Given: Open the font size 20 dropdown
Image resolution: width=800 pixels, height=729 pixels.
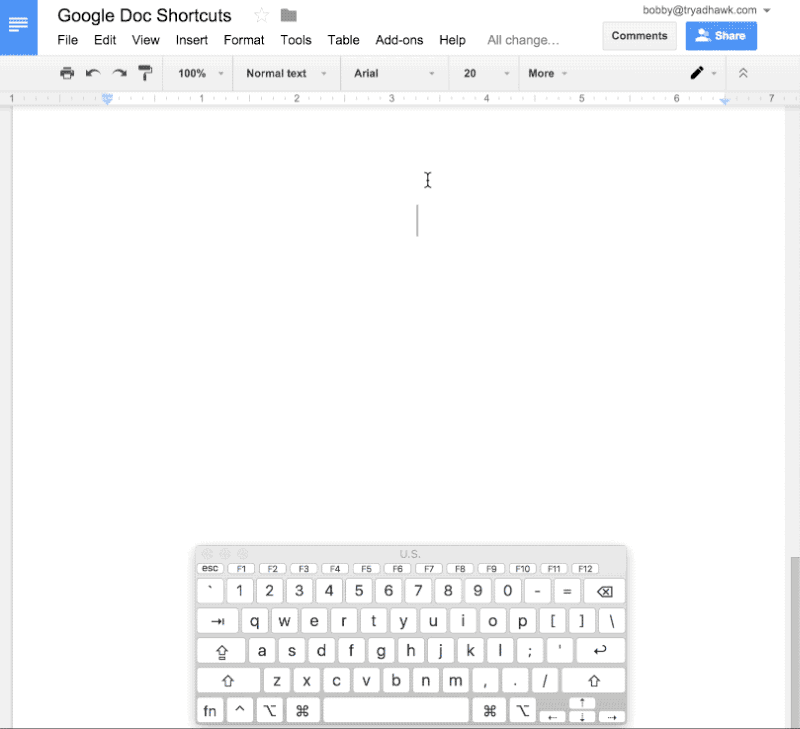Looking at the screenshot, I should (486, 73).
